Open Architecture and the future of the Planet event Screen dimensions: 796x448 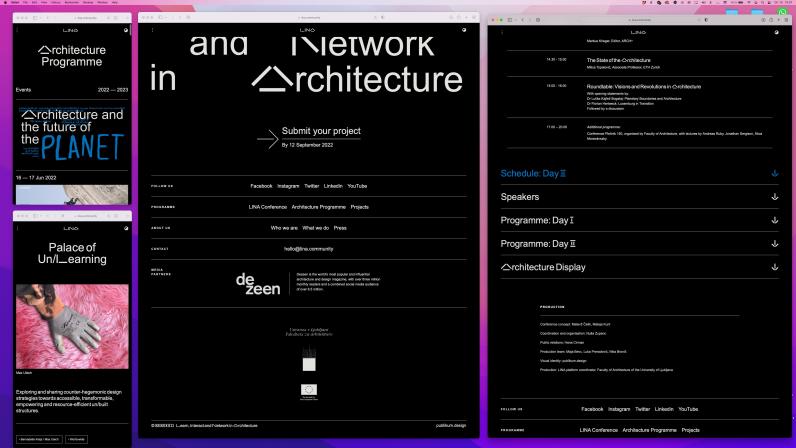[72, 134]
